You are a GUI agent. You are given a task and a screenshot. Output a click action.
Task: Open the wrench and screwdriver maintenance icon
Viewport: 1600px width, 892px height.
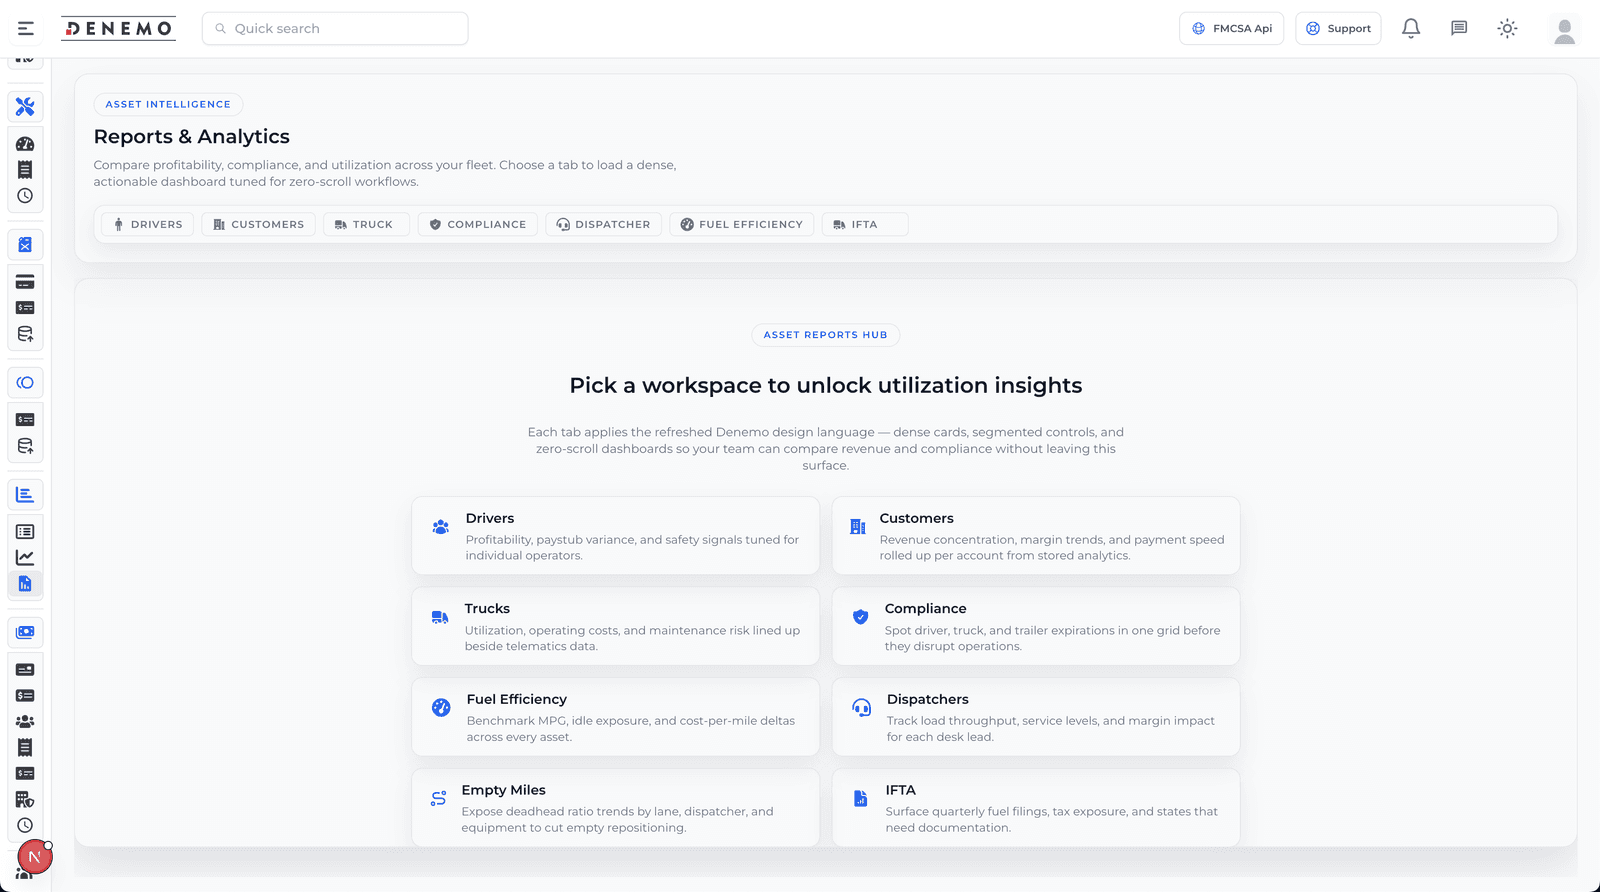tap(25, 106)
